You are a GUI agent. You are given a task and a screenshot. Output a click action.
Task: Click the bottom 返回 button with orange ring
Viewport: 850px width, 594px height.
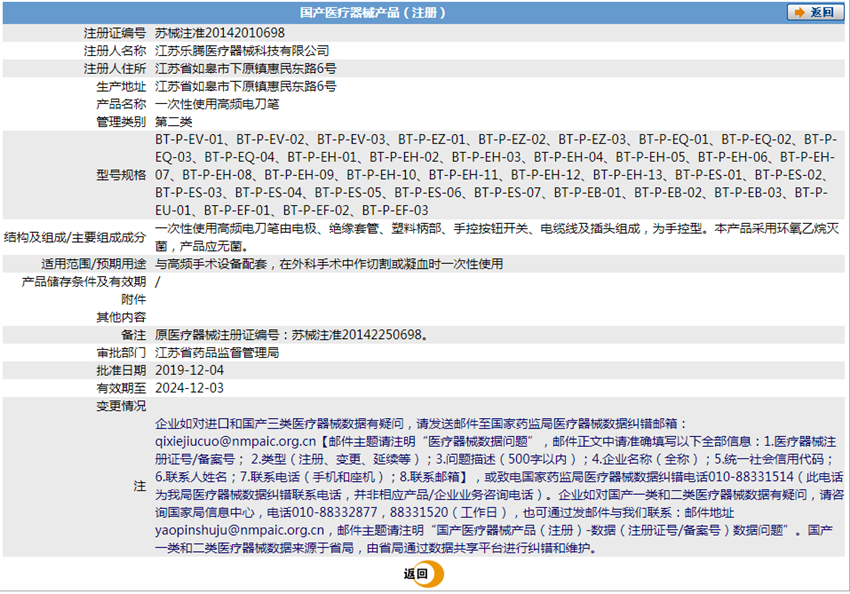(x=423, y=574)
